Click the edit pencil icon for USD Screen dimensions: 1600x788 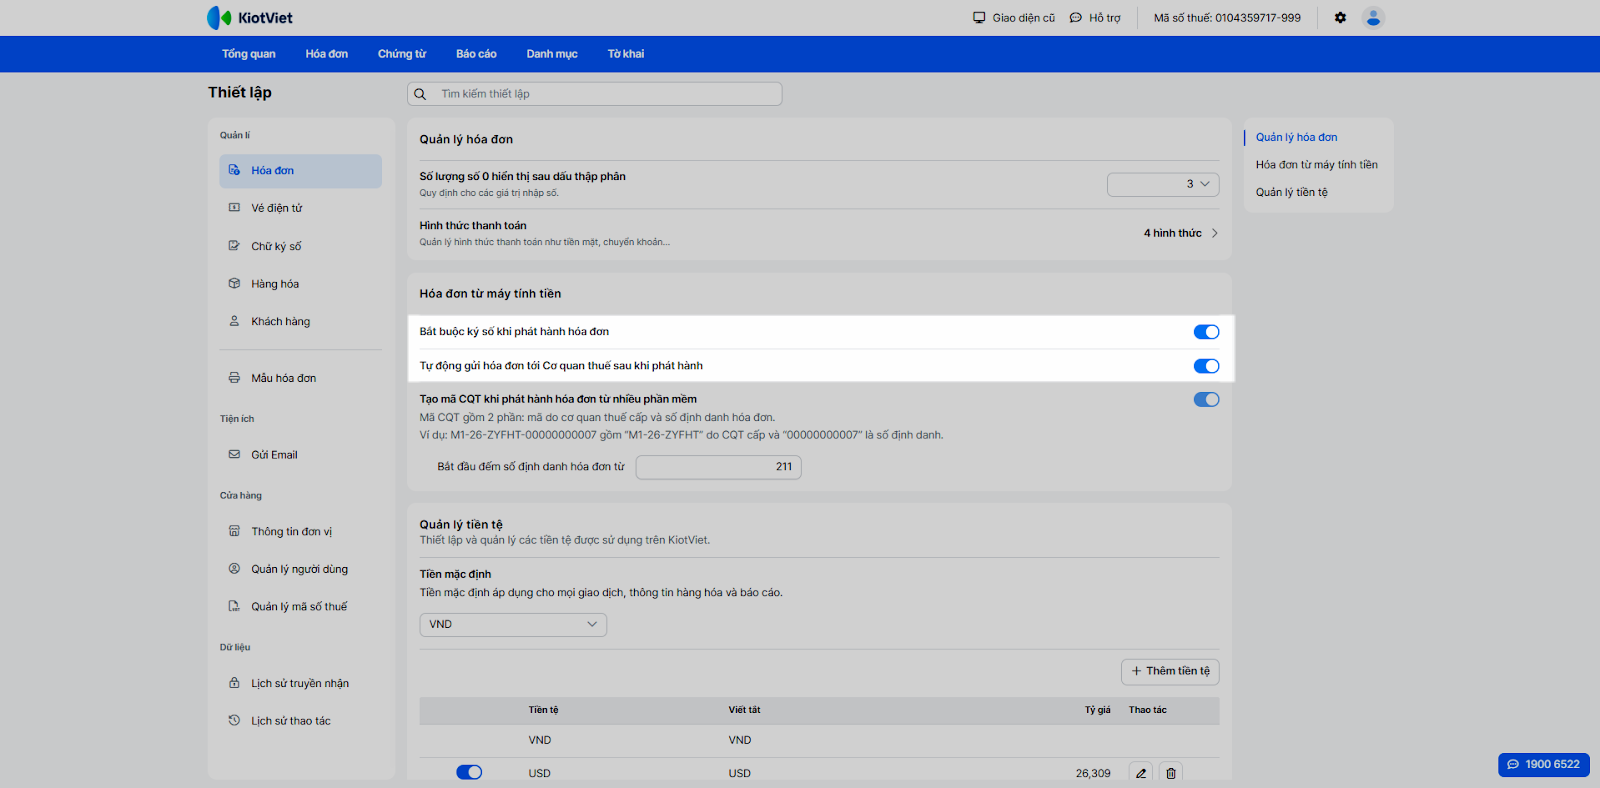[x=1140, y=773]
